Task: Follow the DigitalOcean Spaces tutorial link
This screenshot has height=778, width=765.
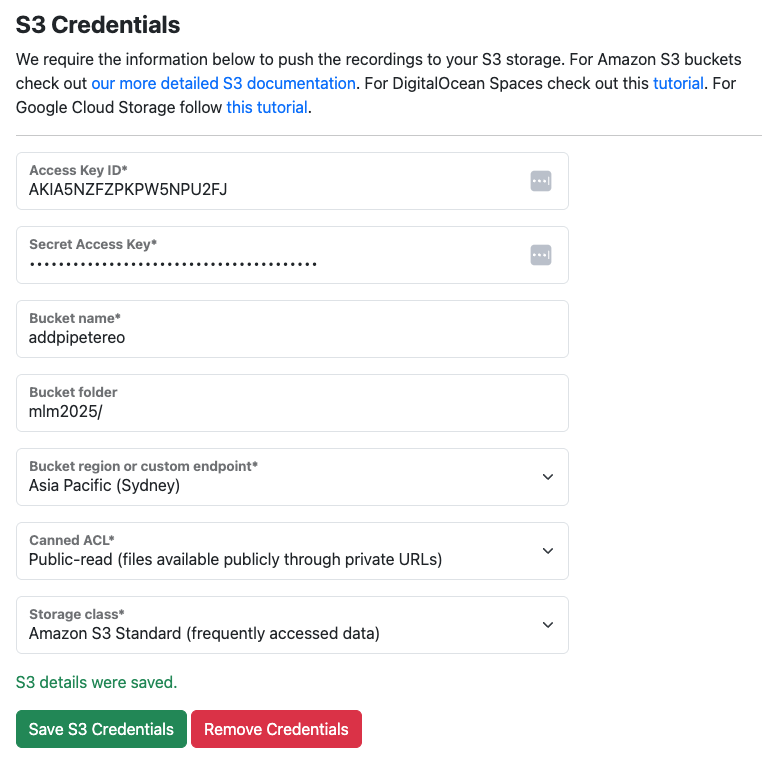Action: (678, 83)
